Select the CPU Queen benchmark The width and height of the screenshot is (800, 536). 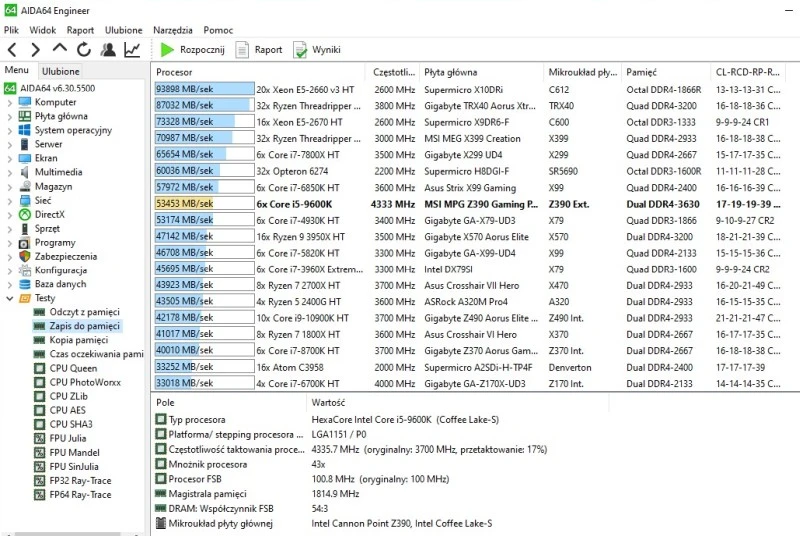tap(73, 368)
